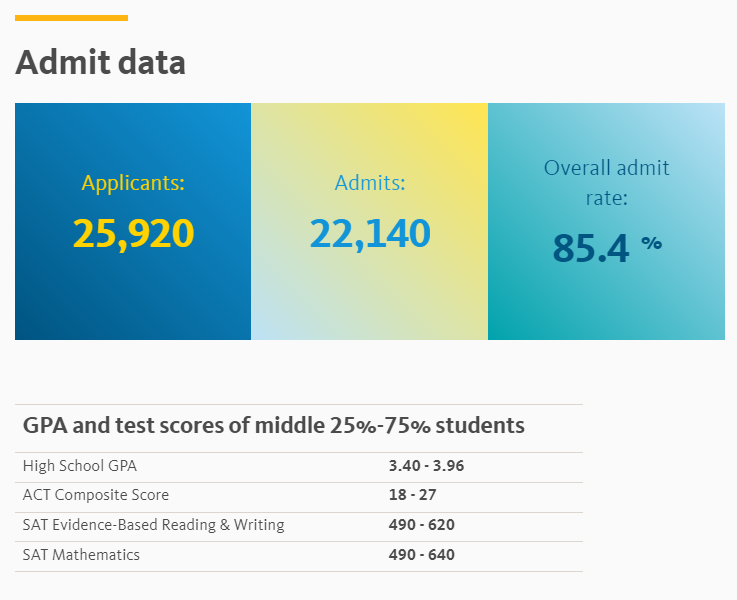Select the 85.4 admit rate value

point(591,248)
